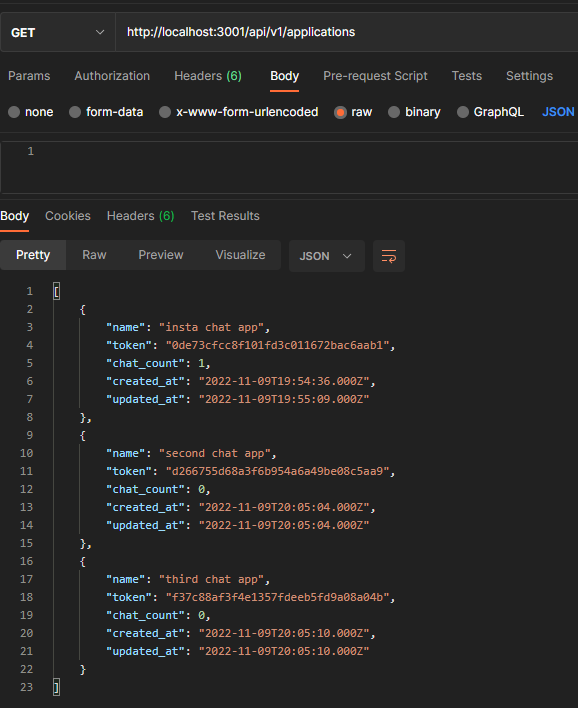Click created_at value 2022-11-09T20:05:10.000Z

point(284,633)
